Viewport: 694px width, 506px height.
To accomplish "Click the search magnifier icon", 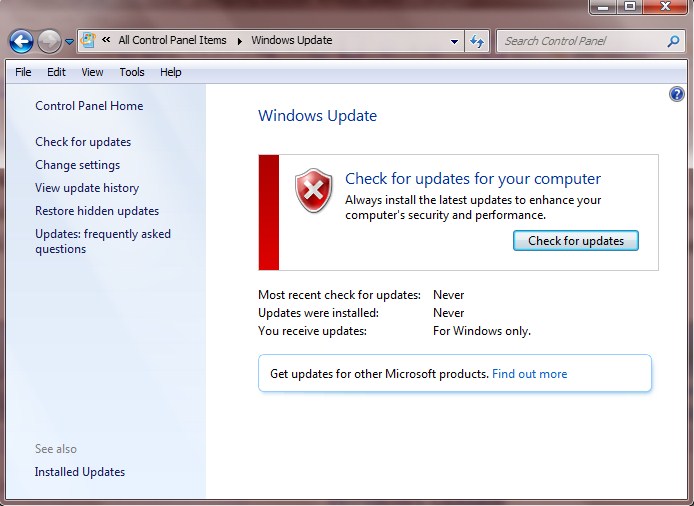I will click(x=673, y=42).
